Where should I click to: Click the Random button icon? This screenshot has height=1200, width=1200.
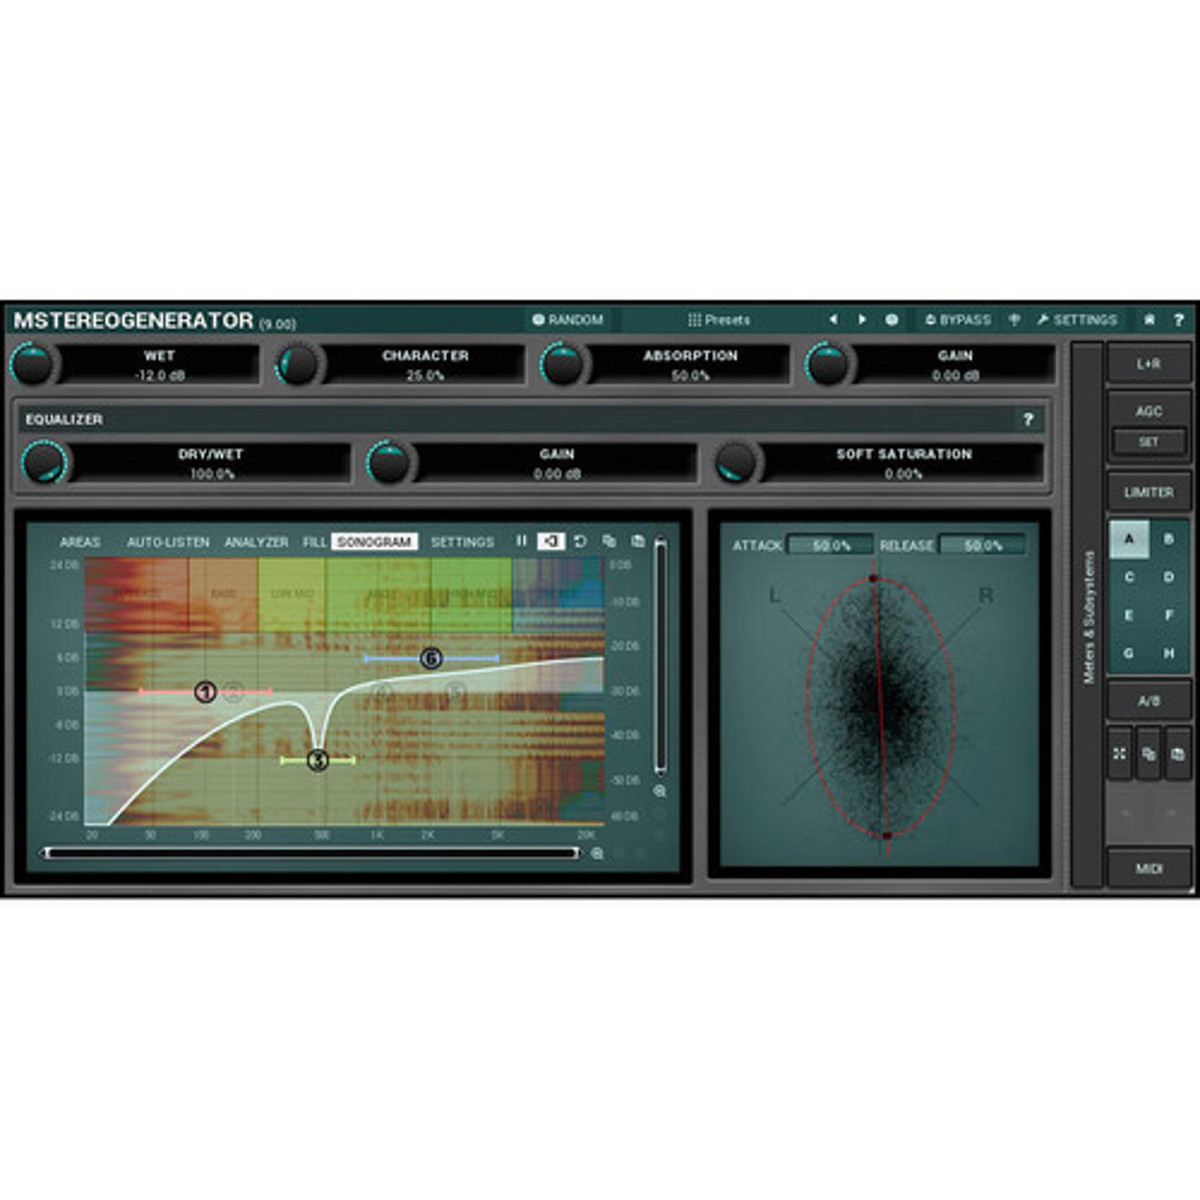(538, 320)
